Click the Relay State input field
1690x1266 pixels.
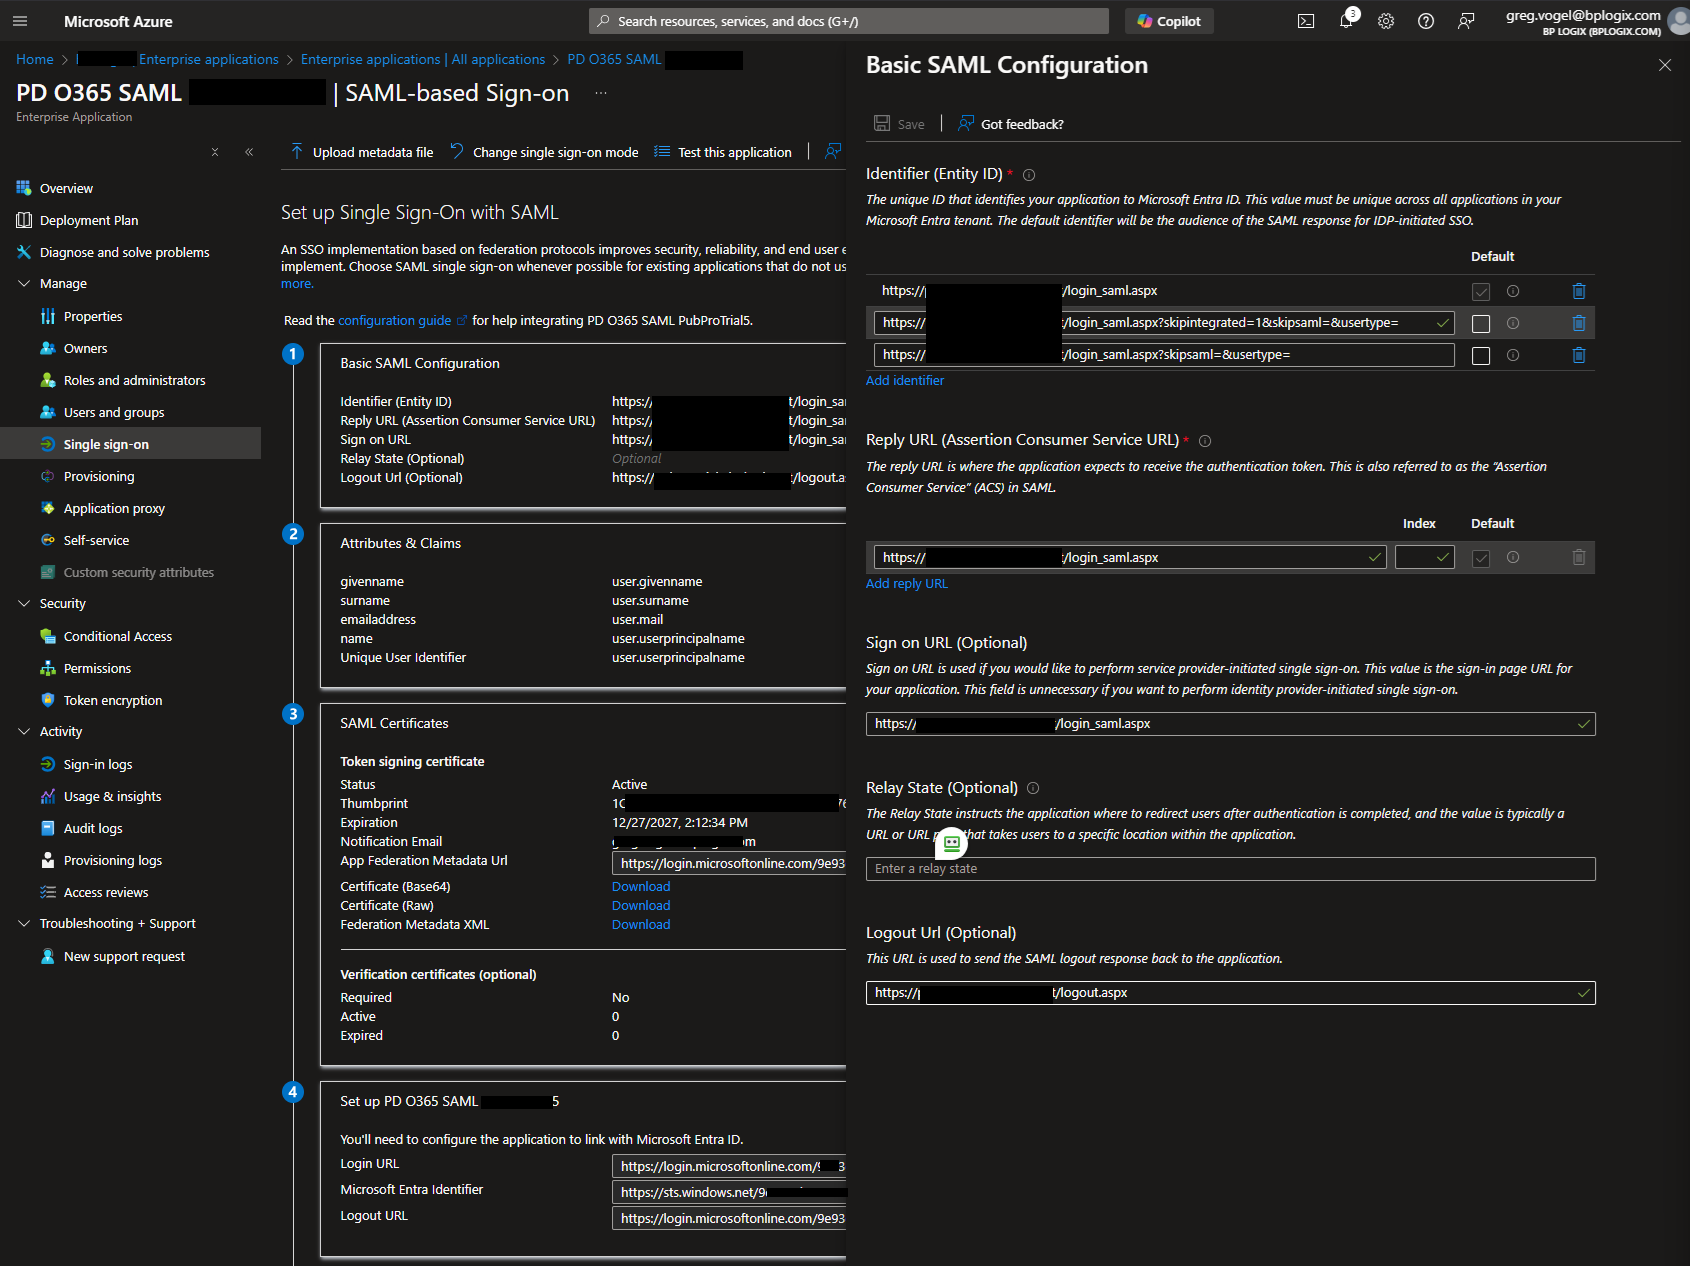coord(1230,869)
